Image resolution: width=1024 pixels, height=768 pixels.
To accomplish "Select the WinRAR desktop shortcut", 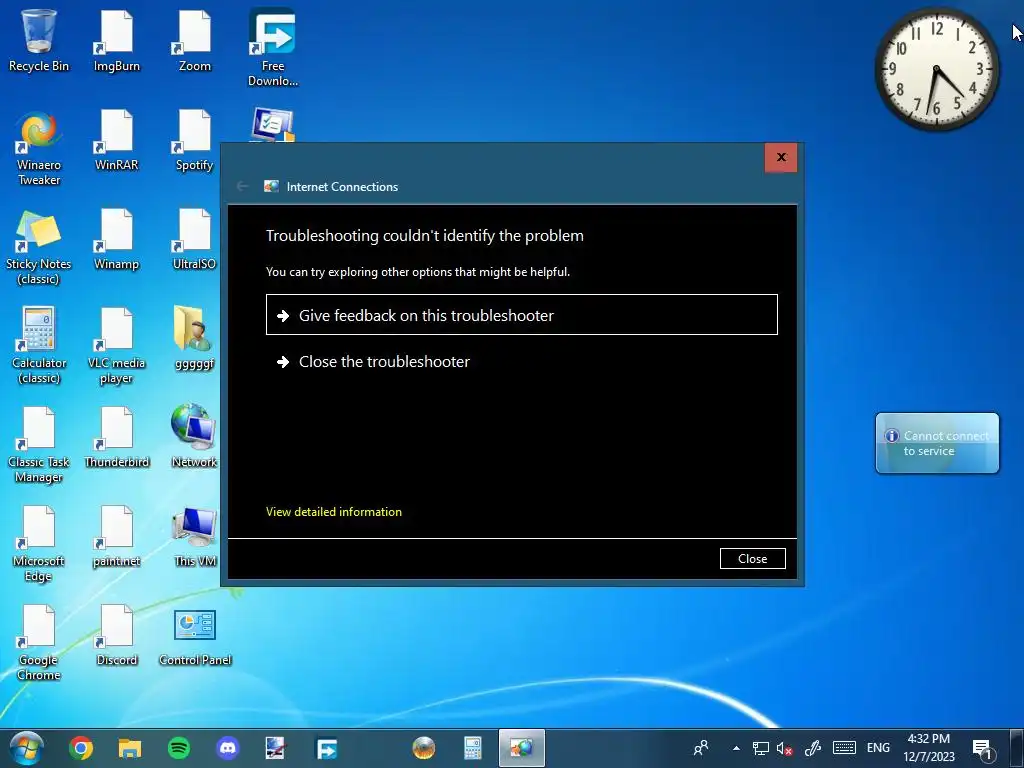I will tap(116, 140).
